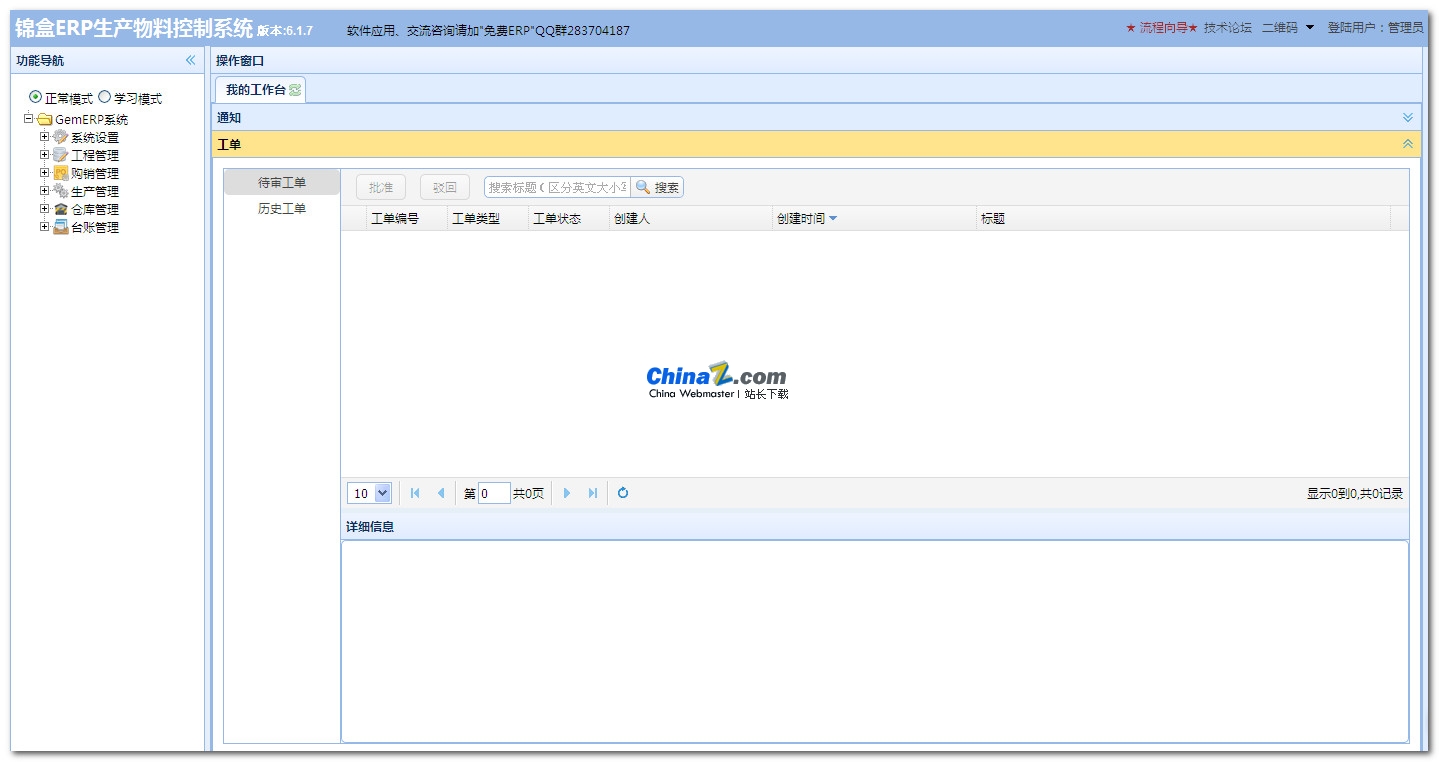Expand the 仓库管理 tree node

point(45,209)
